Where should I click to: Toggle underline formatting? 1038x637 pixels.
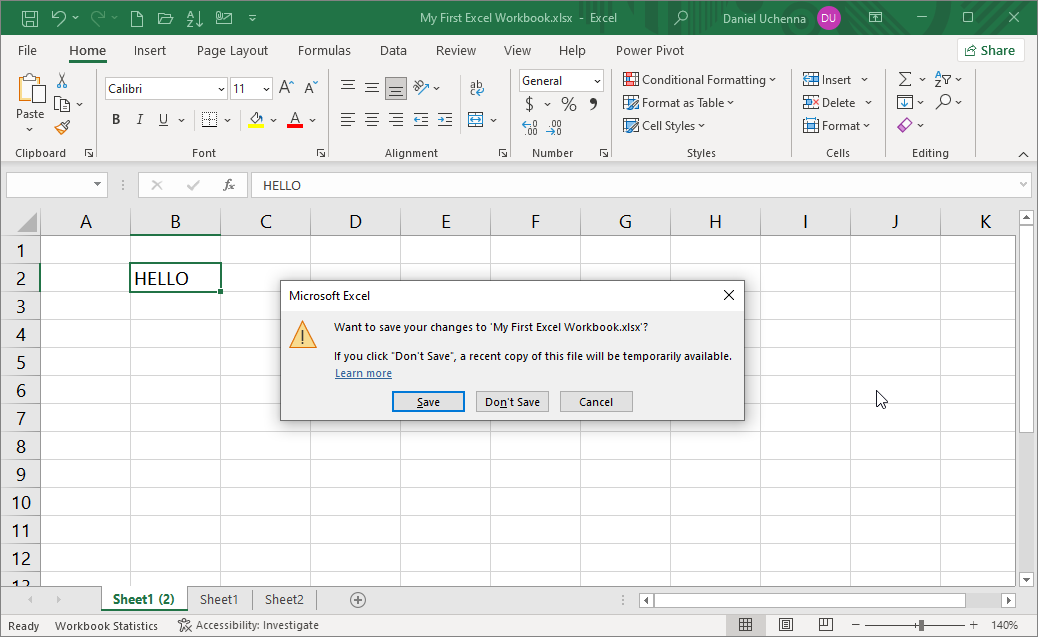click(x=161, y=119)
